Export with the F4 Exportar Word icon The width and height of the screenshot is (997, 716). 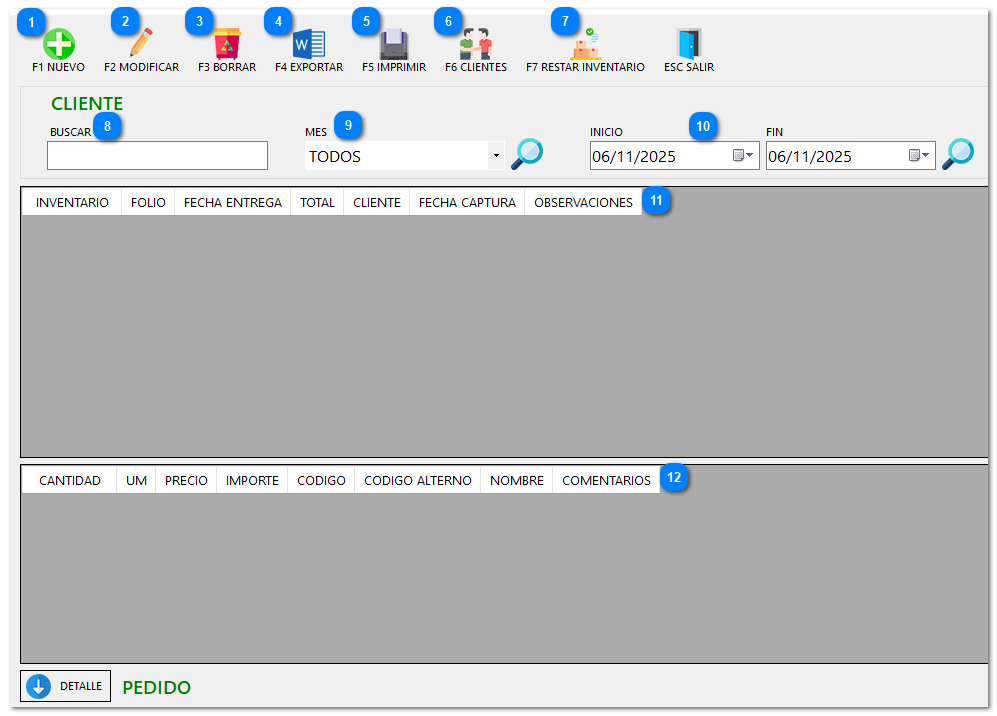click(x=308, y=44)
